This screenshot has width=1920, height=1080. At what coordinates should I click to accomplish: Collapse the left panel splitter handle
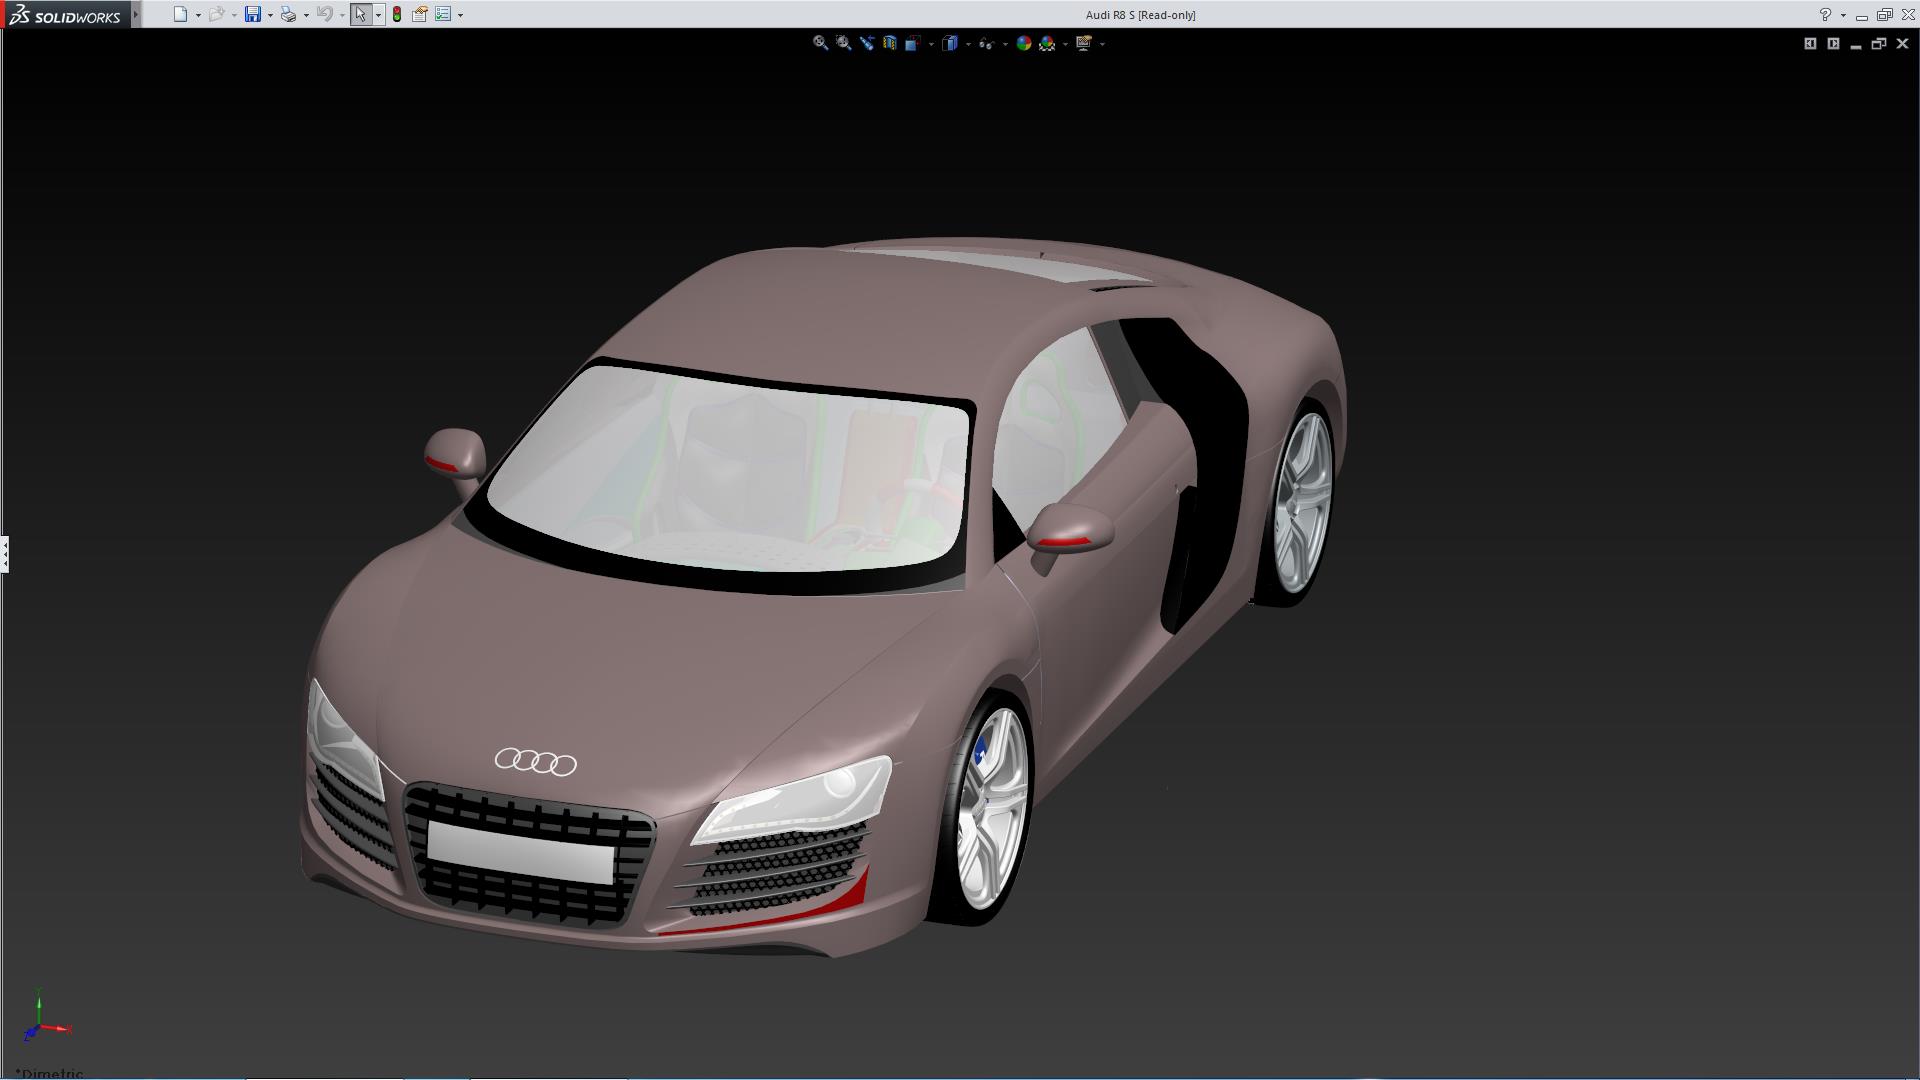pos(5,553)
